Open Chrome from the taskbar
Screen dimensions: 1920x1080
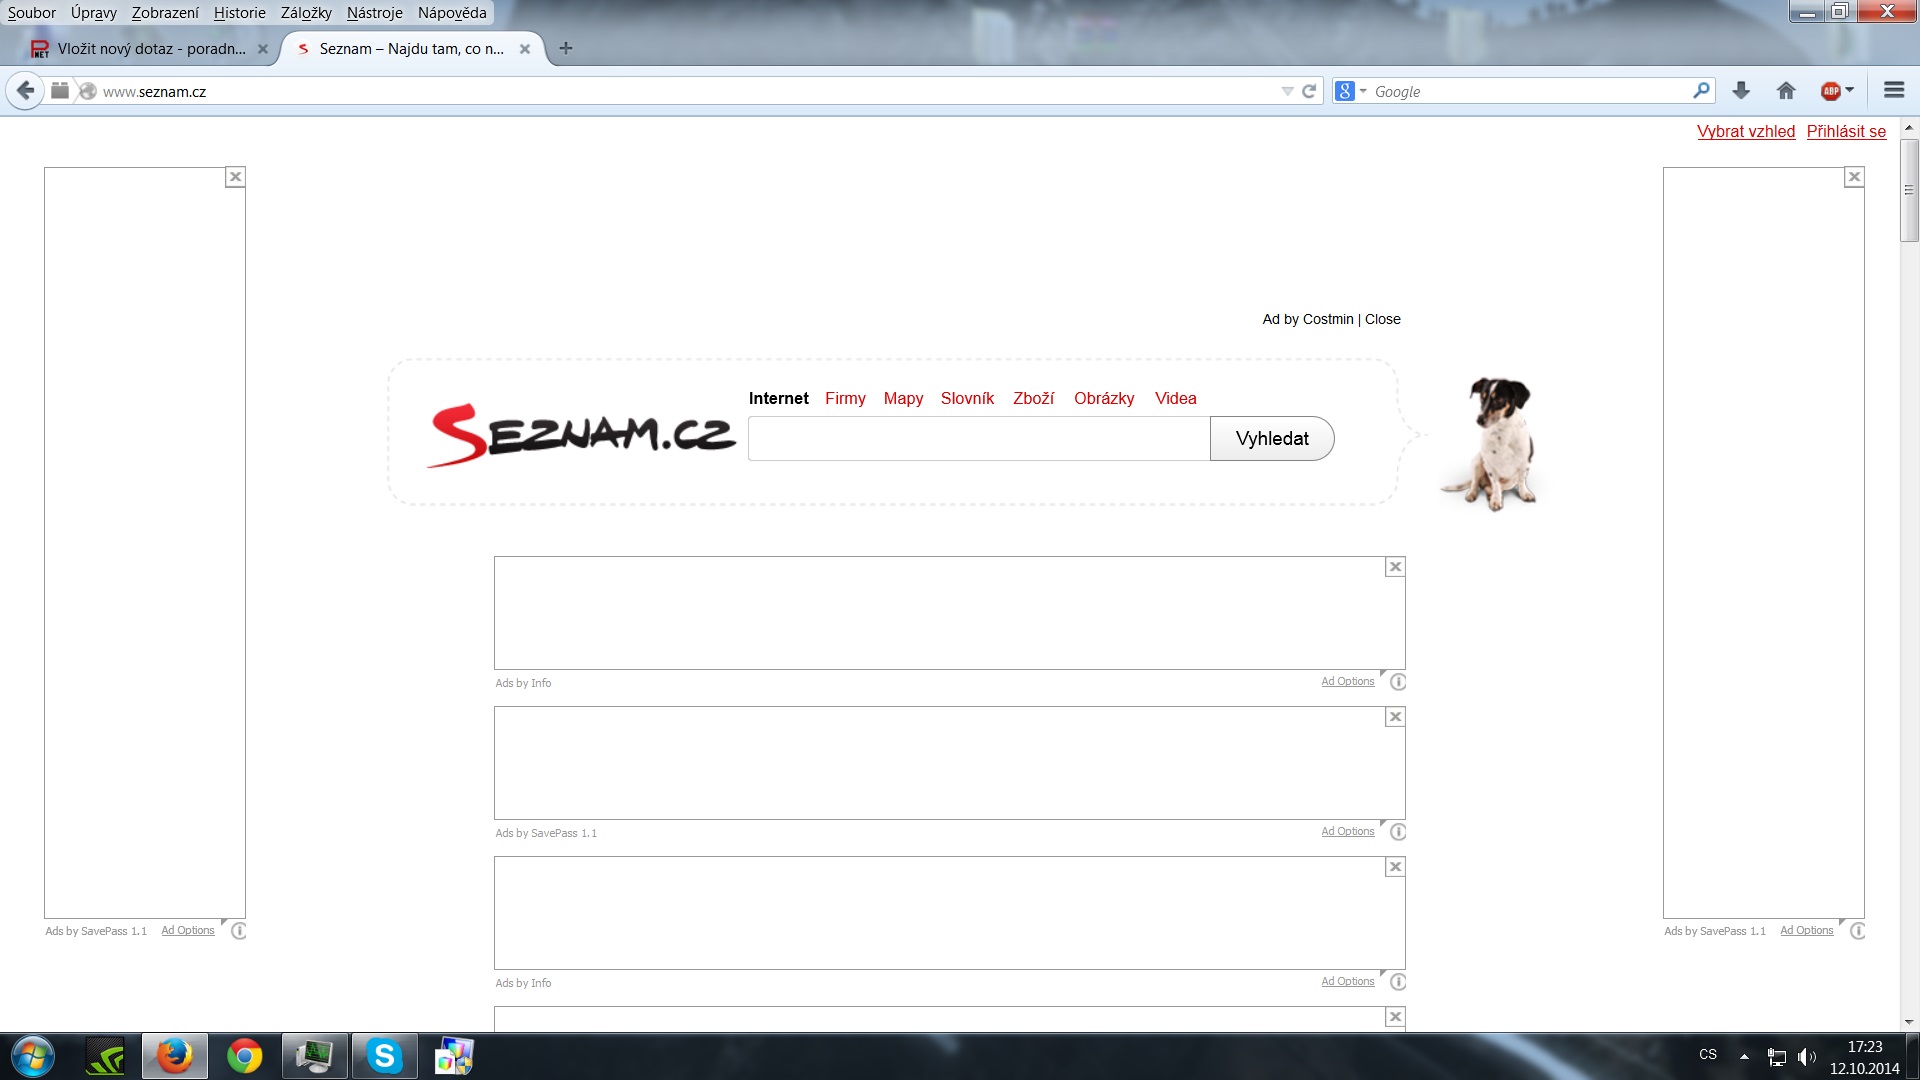click(x=244, y=1056)
